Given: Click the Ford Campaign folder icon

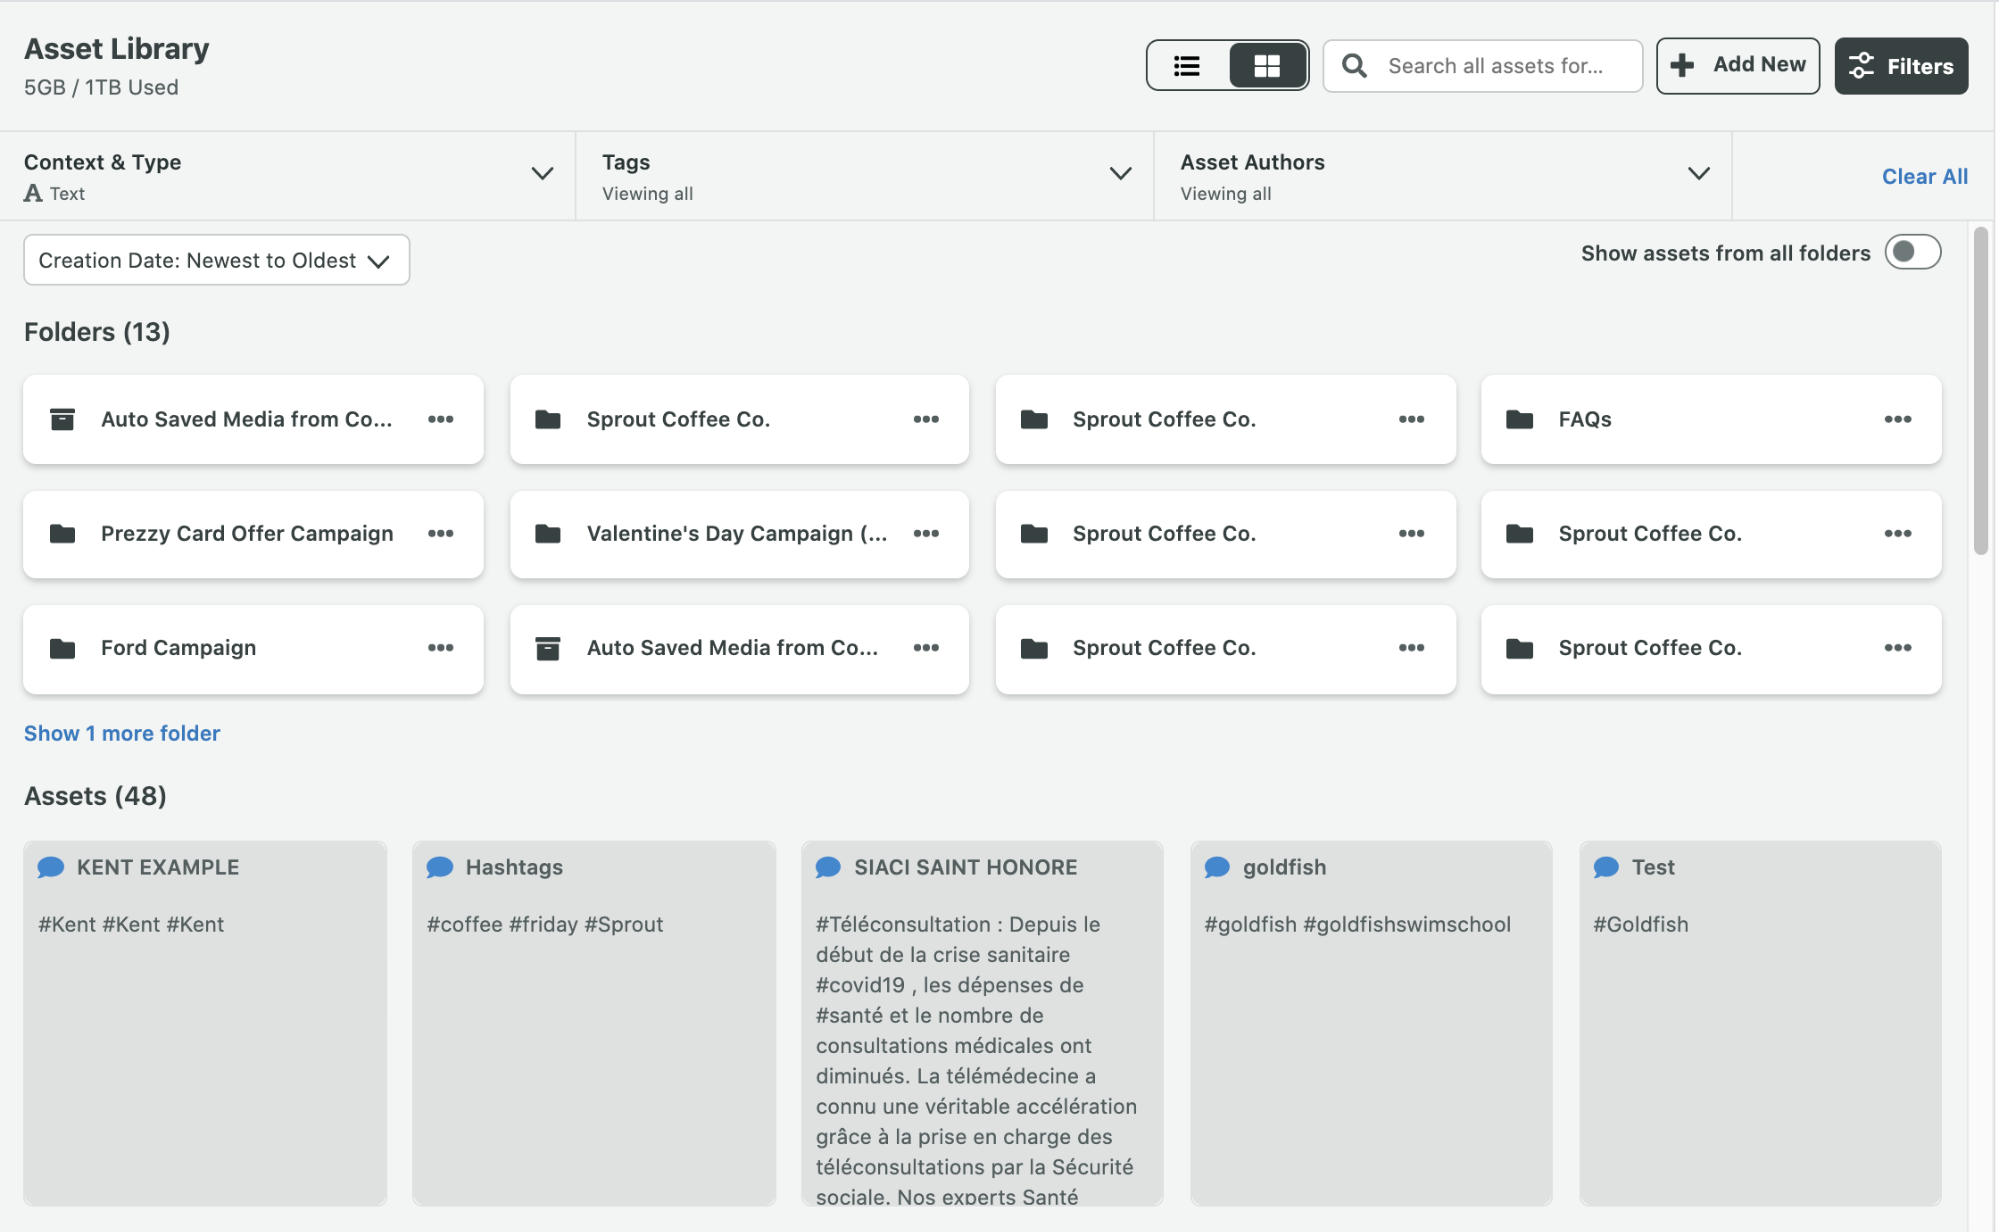Looking at the screenshot, I should coord(63,648).
